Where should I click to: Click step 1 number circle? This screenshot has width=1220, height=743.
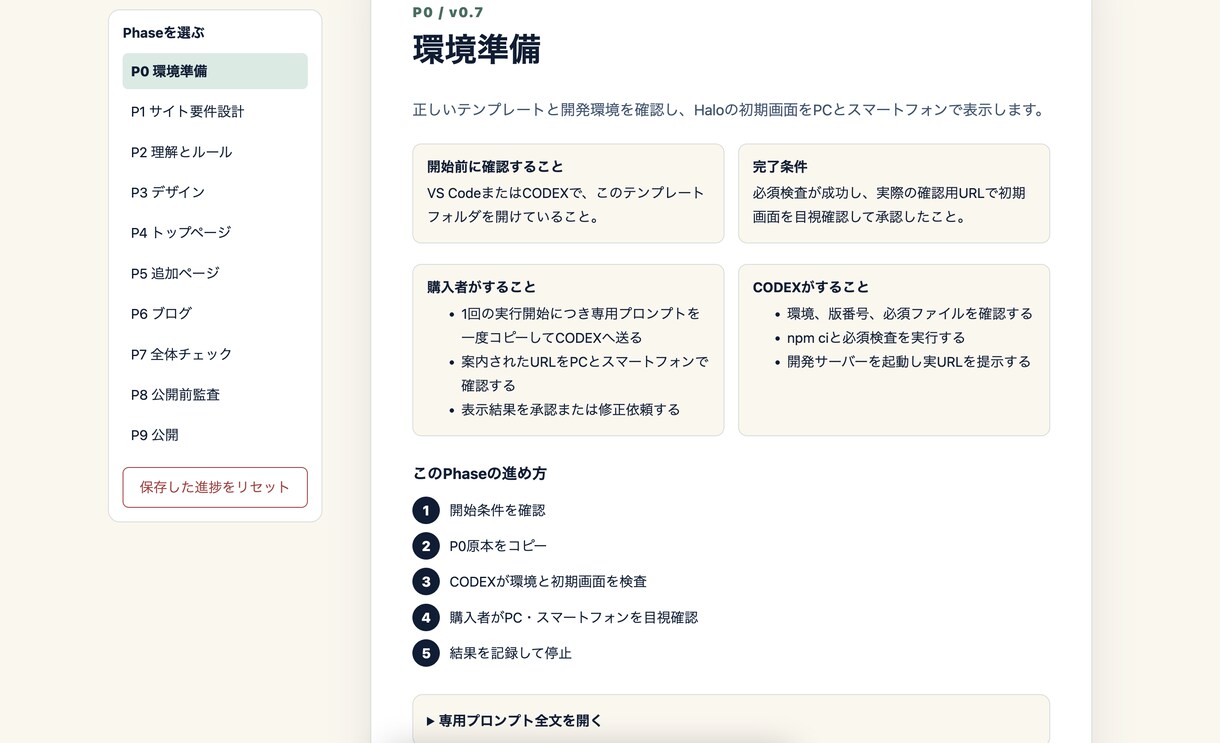pyautogui.click(x=426, y=510)
